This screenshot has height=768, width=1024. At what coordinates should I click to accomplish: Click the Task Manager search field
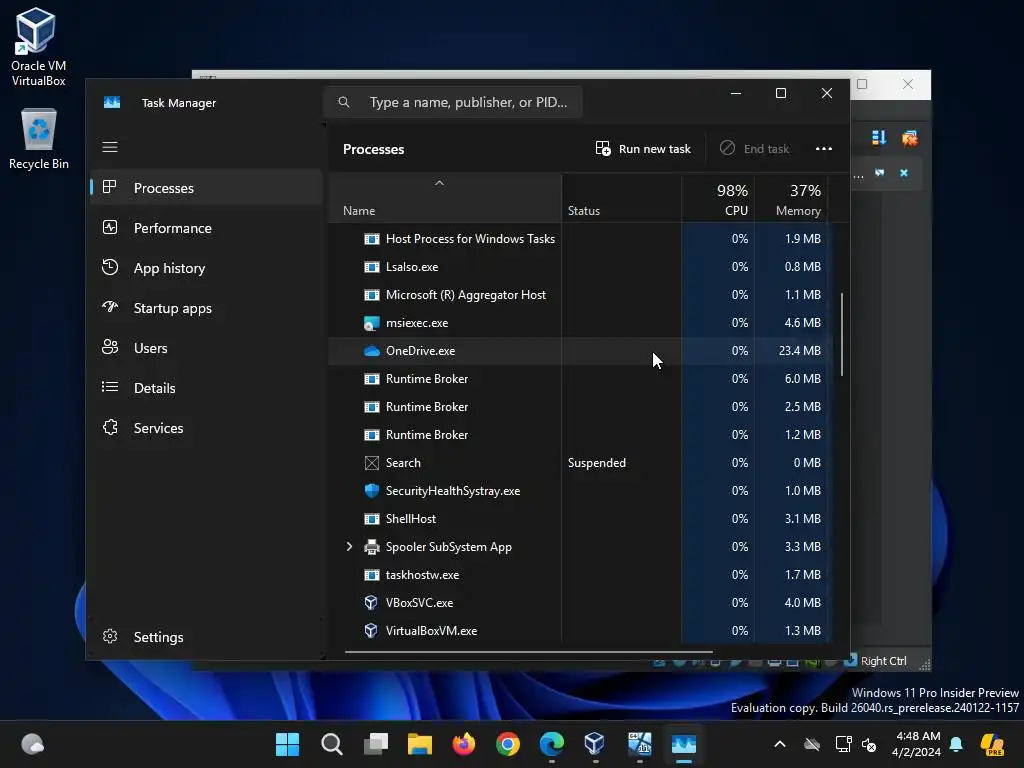[453, 102]
